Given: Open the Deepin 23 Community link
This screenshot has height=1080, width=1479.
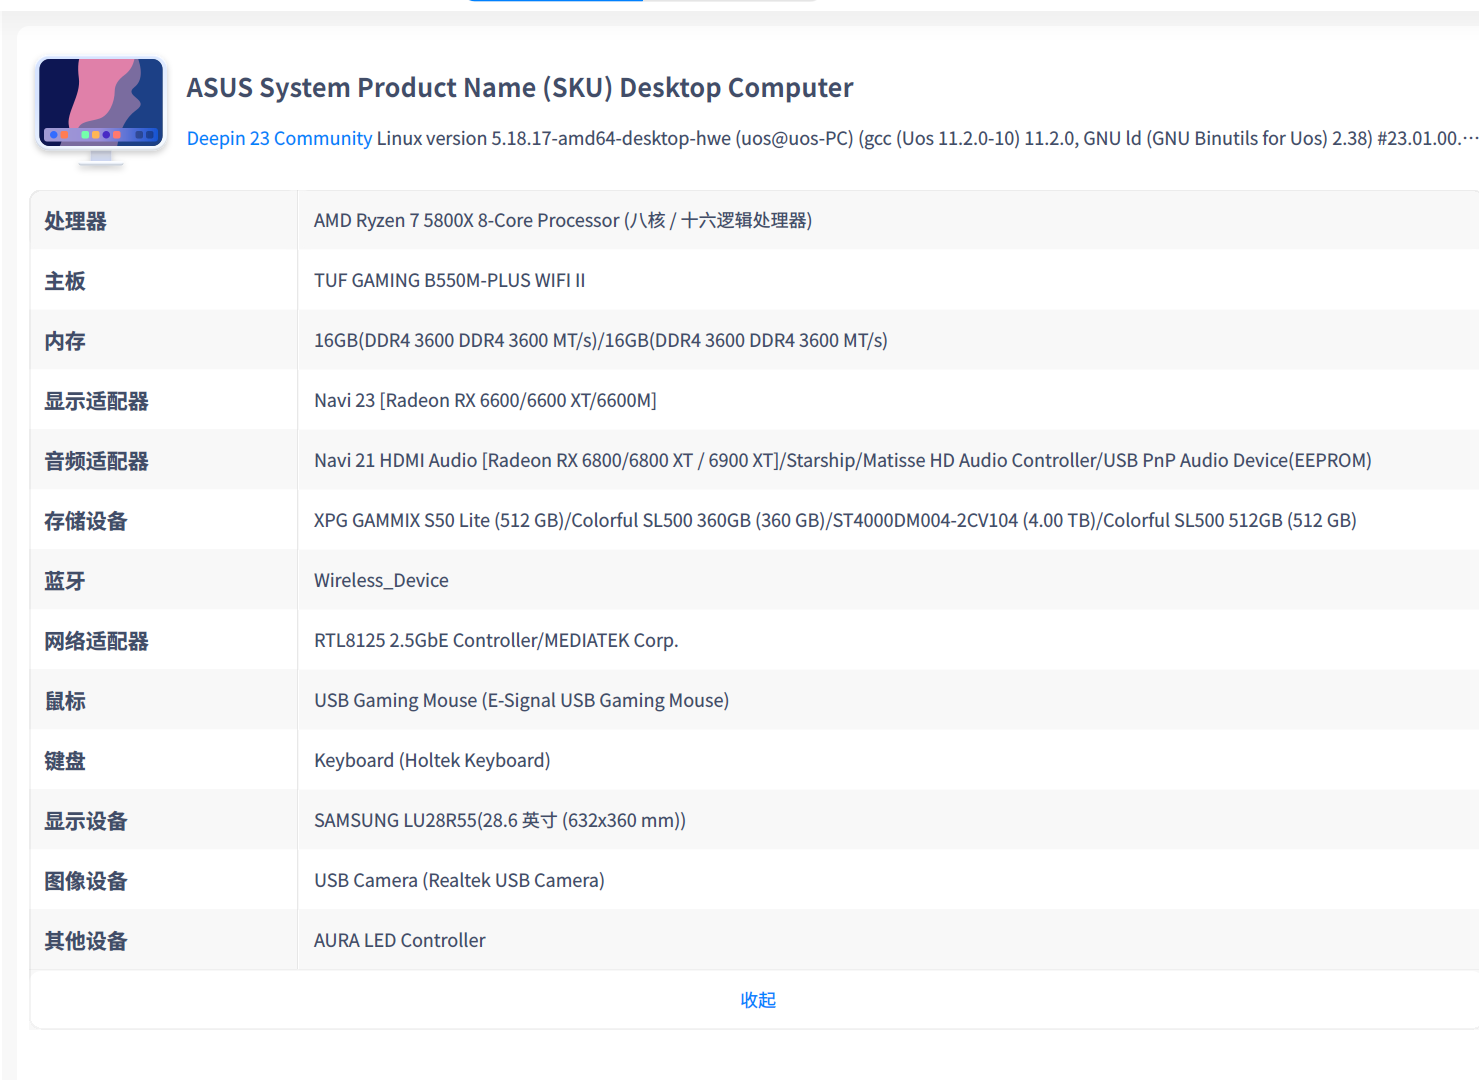Looking at the screenshot, I should [279, 138].
